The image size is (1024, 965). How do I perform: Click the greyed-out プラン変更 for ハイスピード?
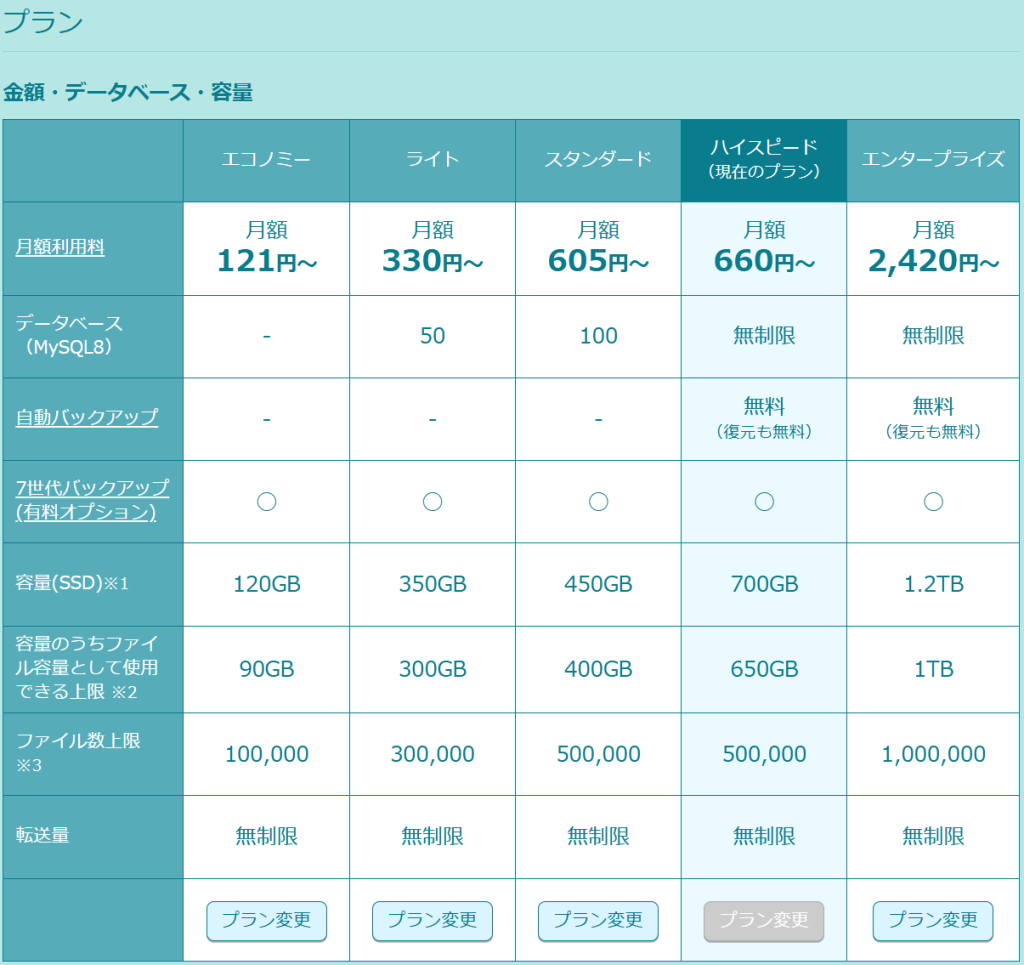coord(764,921)
